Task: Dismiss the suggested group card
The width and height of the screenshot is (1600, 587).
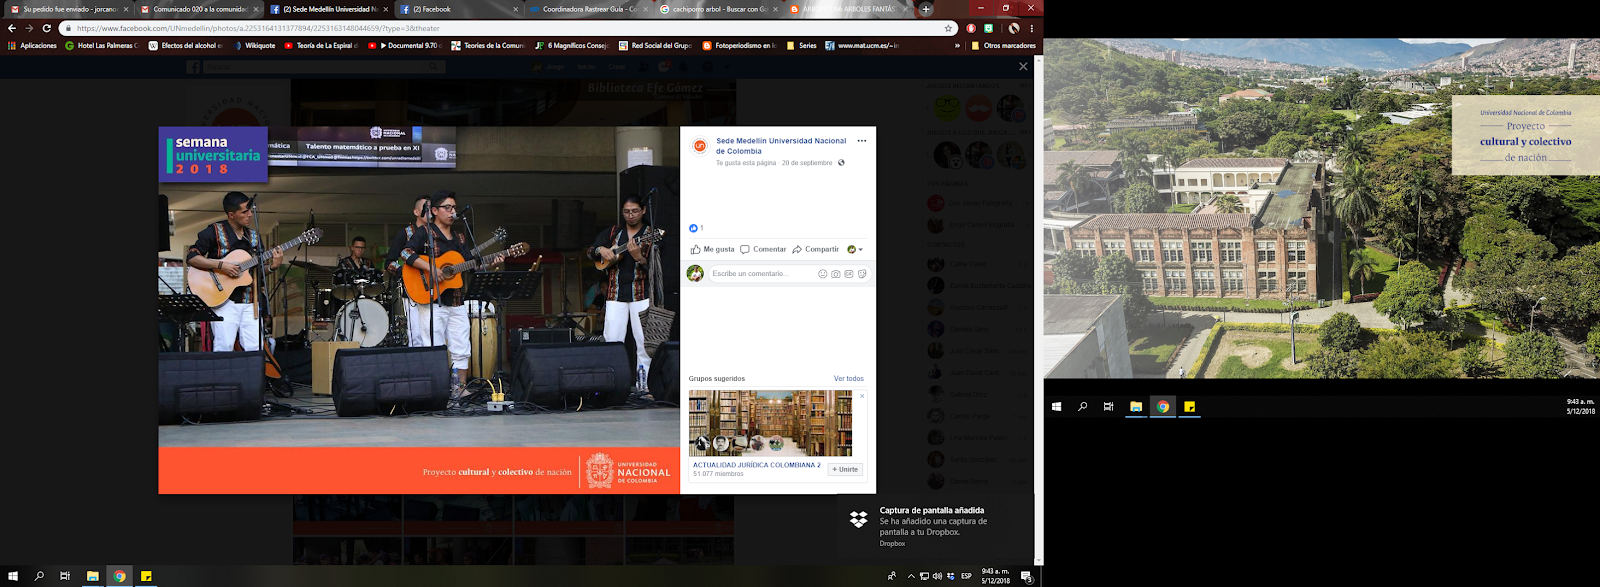Action: tap(862, 396)
